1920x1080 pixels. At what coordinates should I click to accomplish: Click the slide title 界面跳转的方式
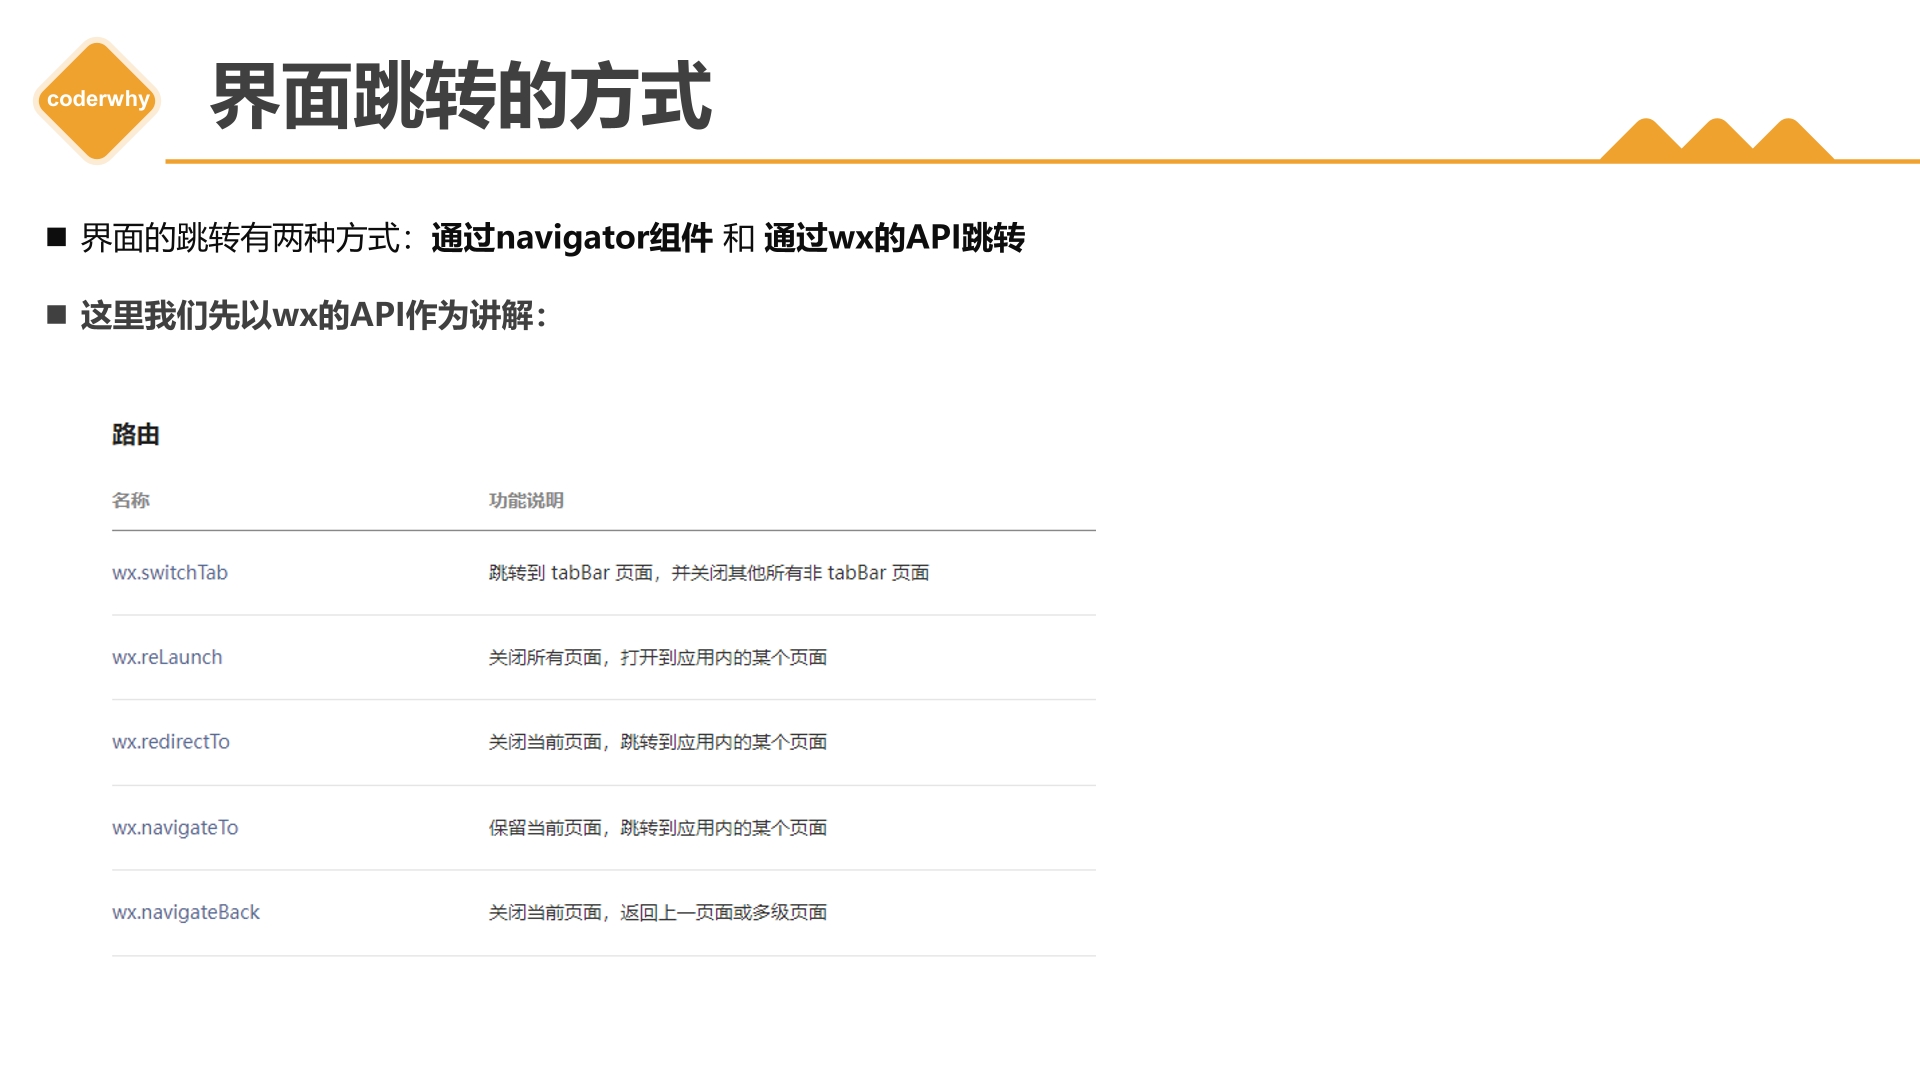click(461, 96)
